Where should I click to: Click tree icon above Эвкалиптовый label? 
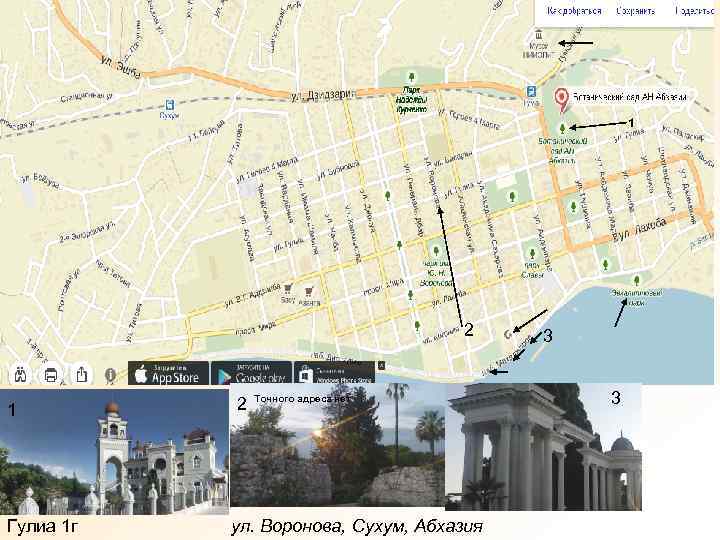click(x=636, y=280)
